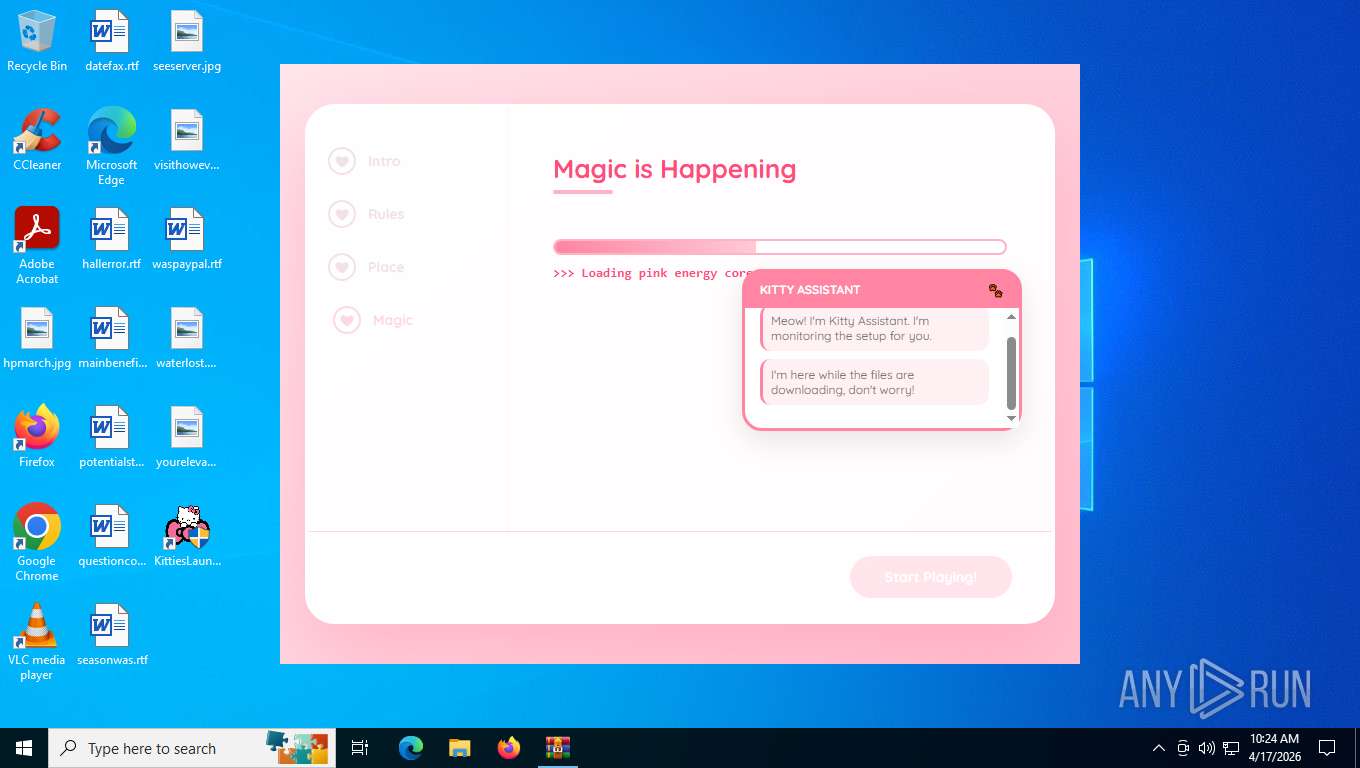Show hidden system tray icons
This screenshot has width=1360, height=768.
pyautogui.click(x=1159, y=748)
